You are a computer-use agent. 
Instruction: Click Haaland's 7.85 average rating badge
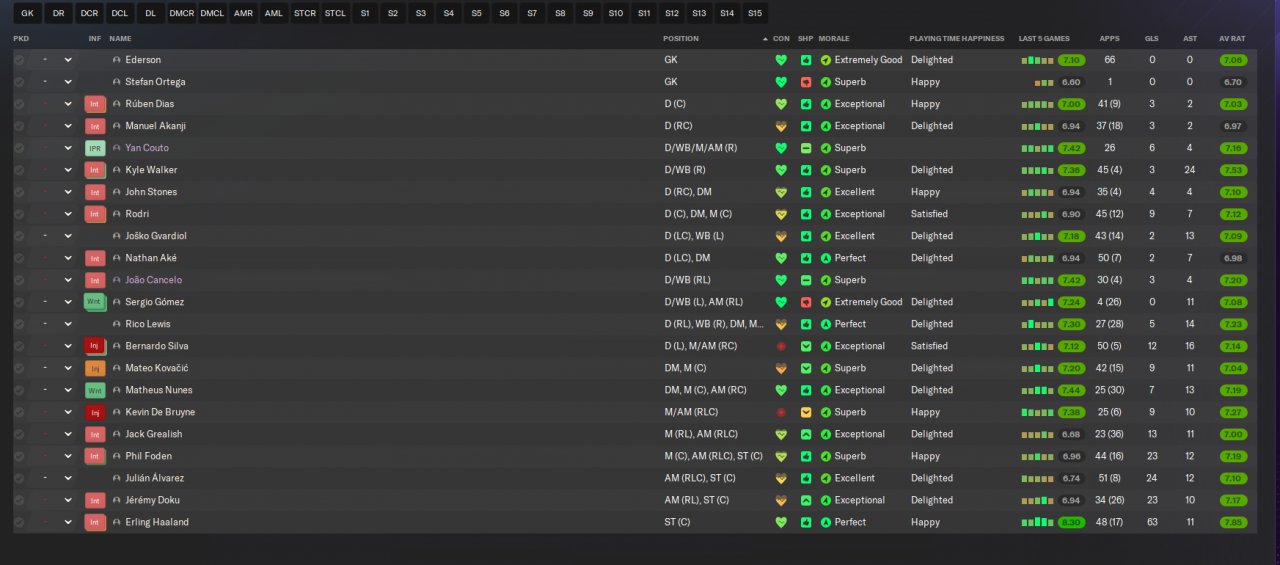1233,522
